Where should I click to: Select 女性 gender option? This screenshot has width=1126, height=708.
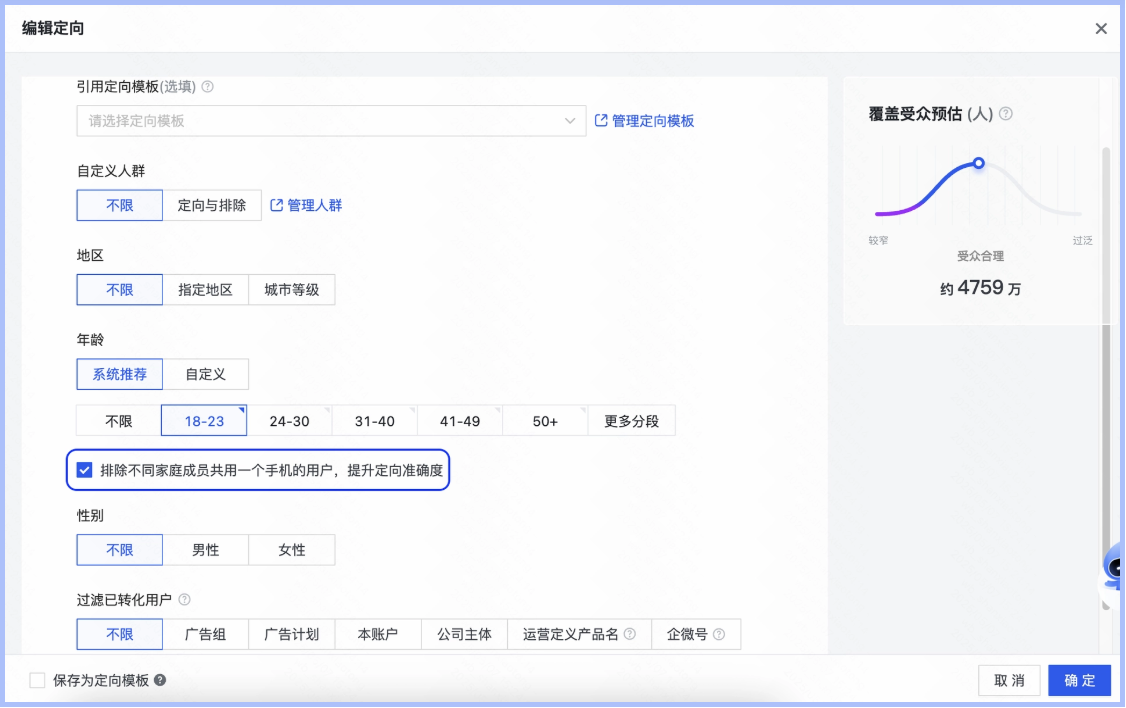click(x=291, y=549)
